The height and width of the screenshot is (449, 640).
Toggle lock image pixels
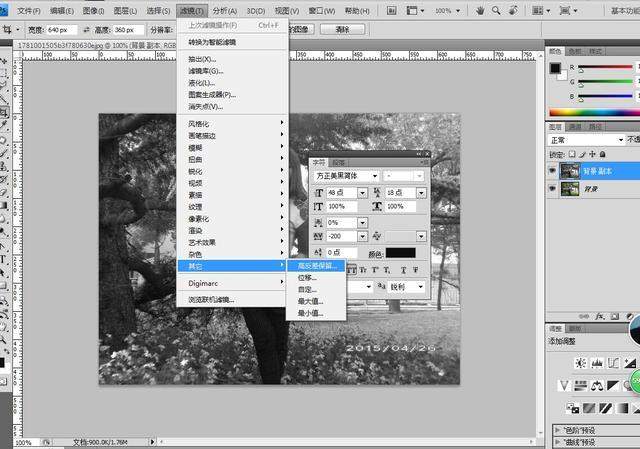(x=582, y=154)
